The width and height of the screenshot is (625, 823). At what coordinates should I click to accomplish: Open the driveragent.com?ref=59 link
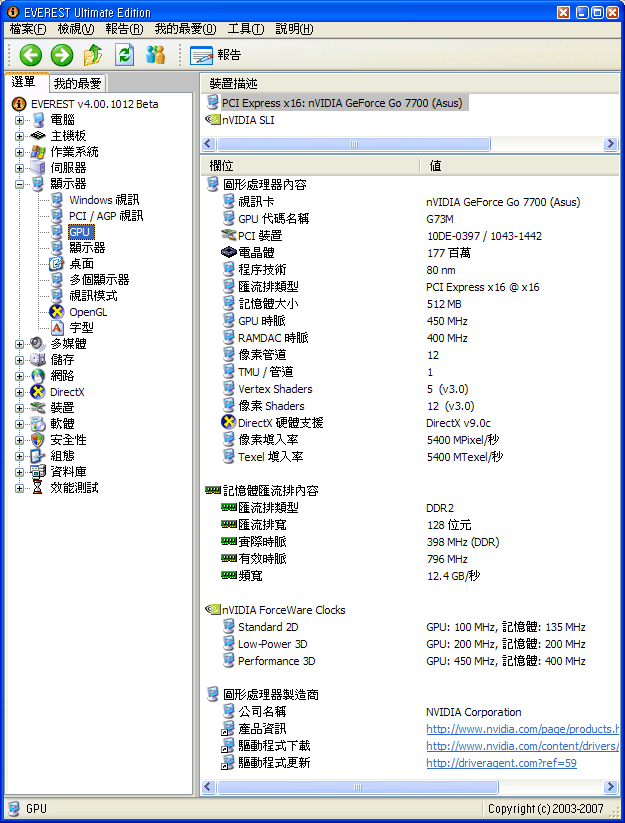pyautogui.click(x=501, y=763)
